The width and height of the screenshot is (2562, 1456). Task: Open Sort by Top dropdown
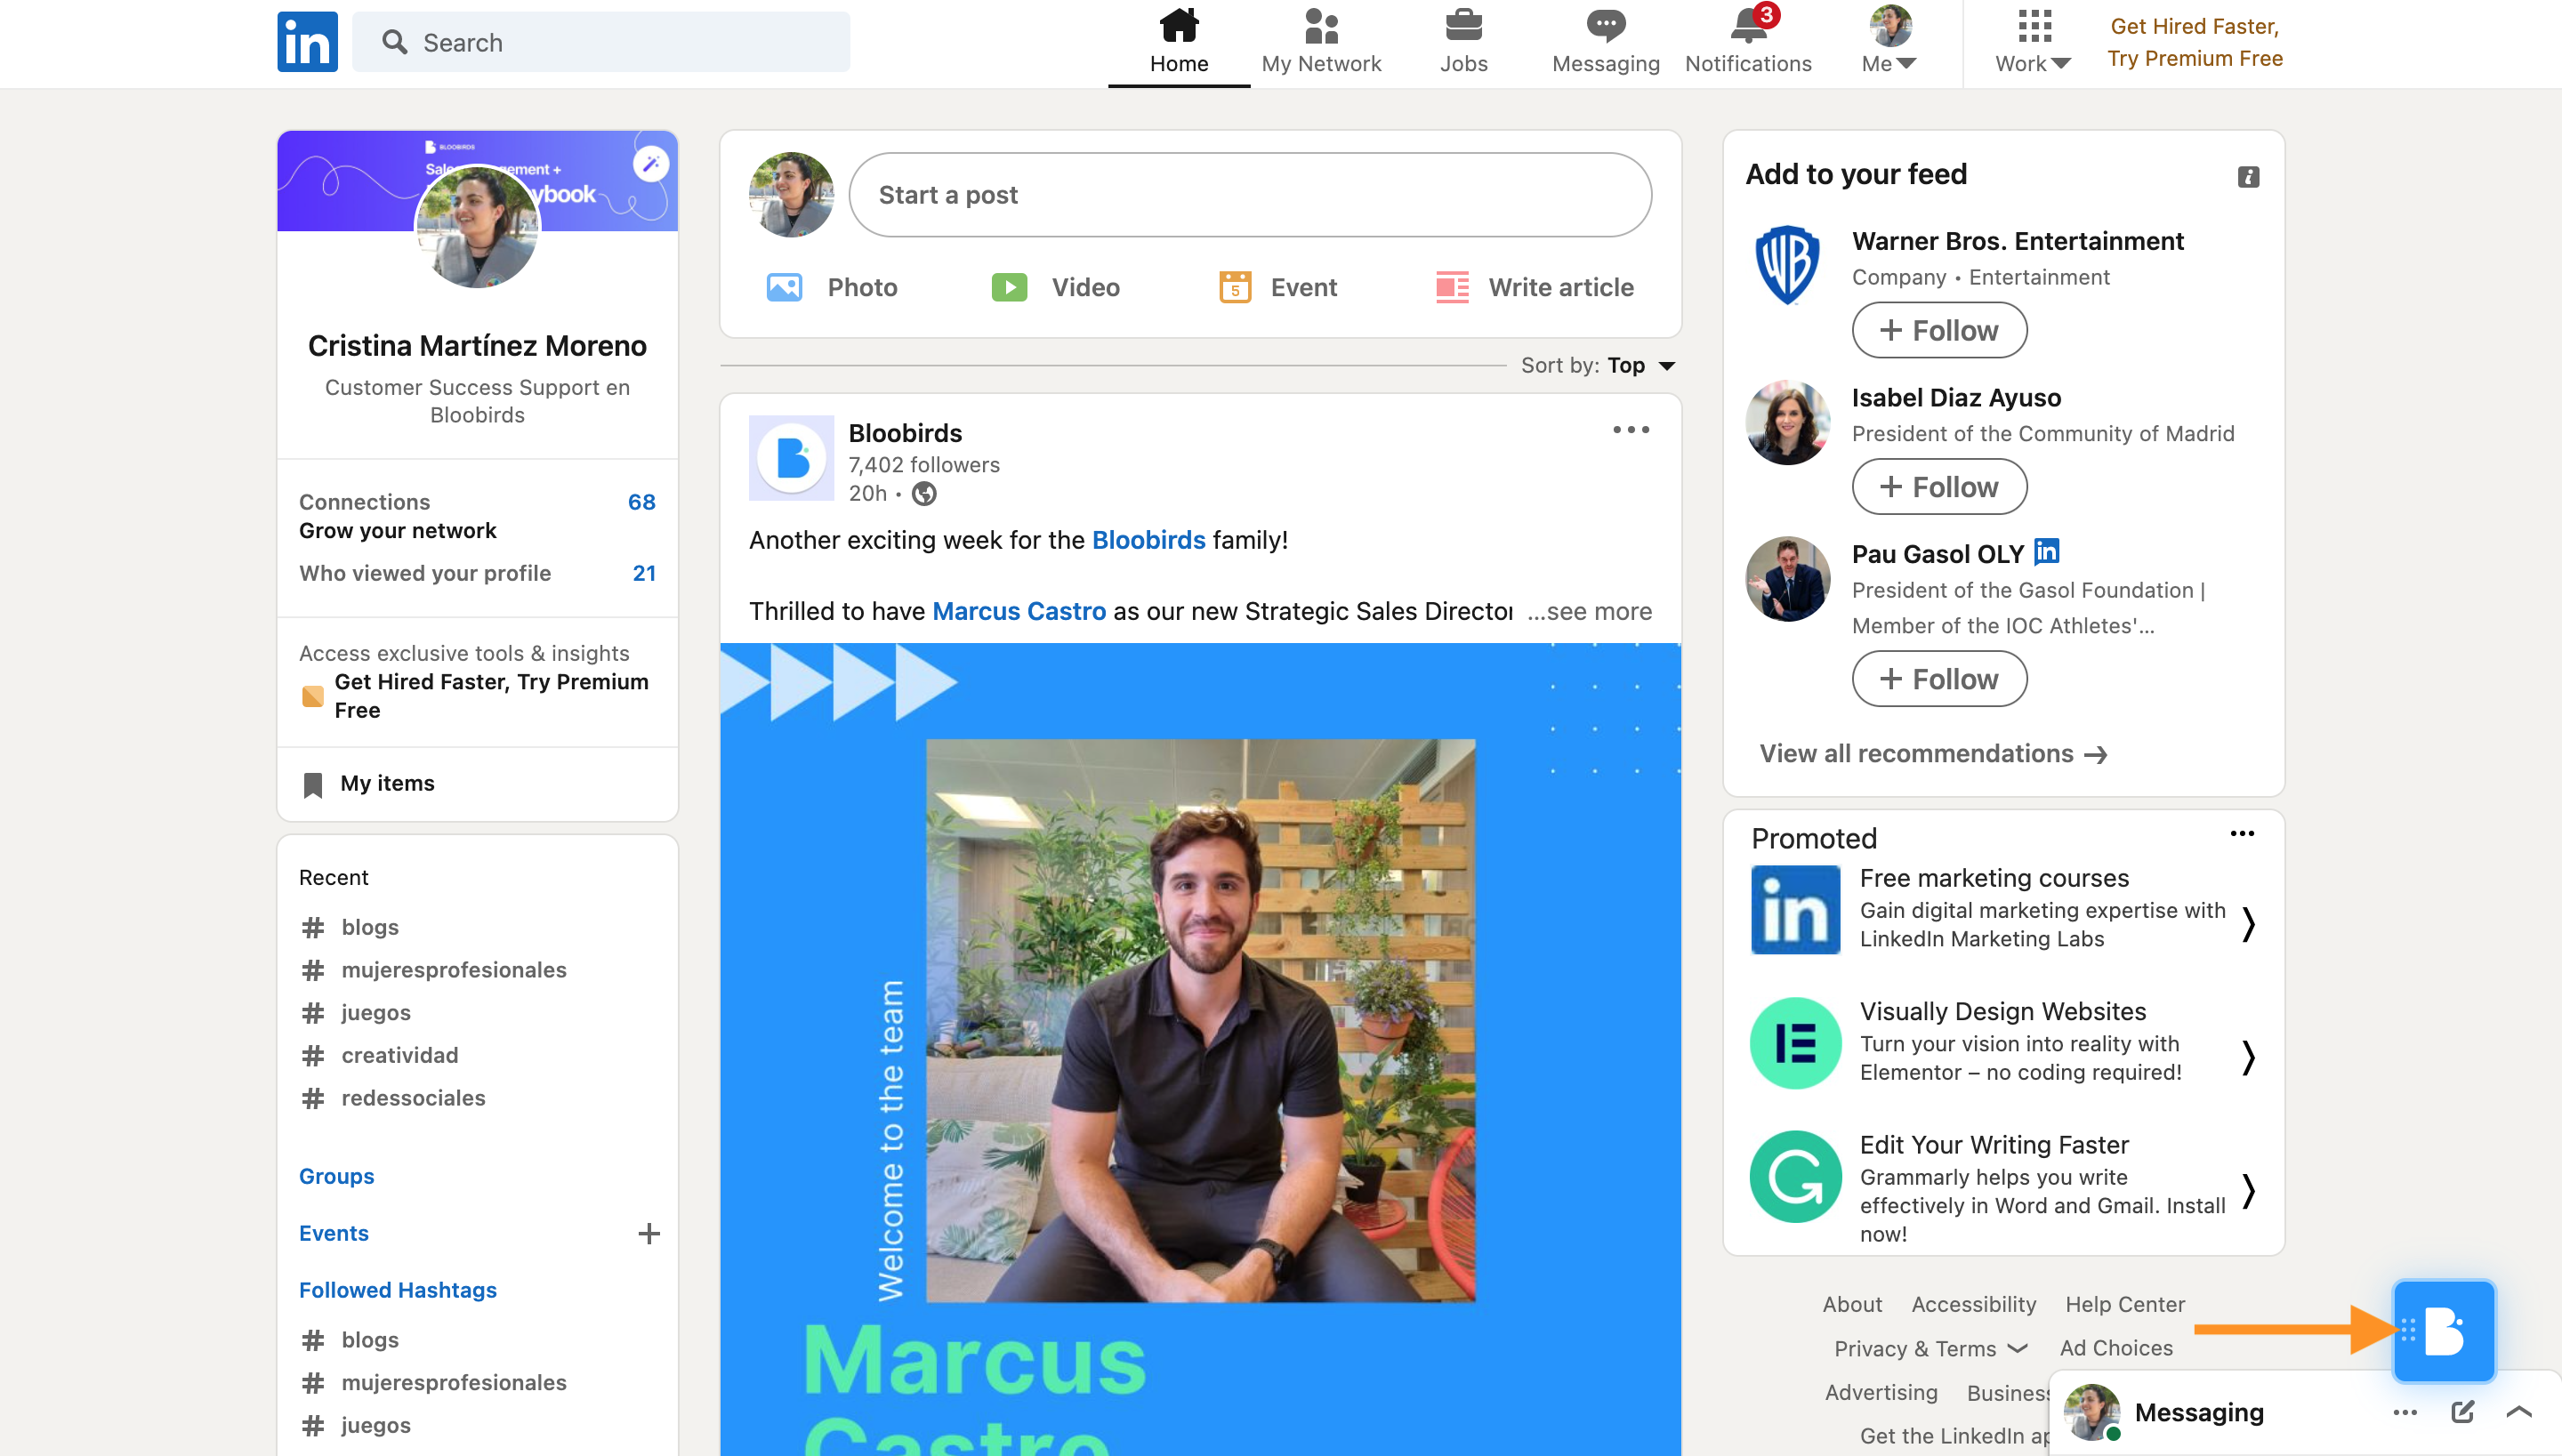coord(1598,365)
